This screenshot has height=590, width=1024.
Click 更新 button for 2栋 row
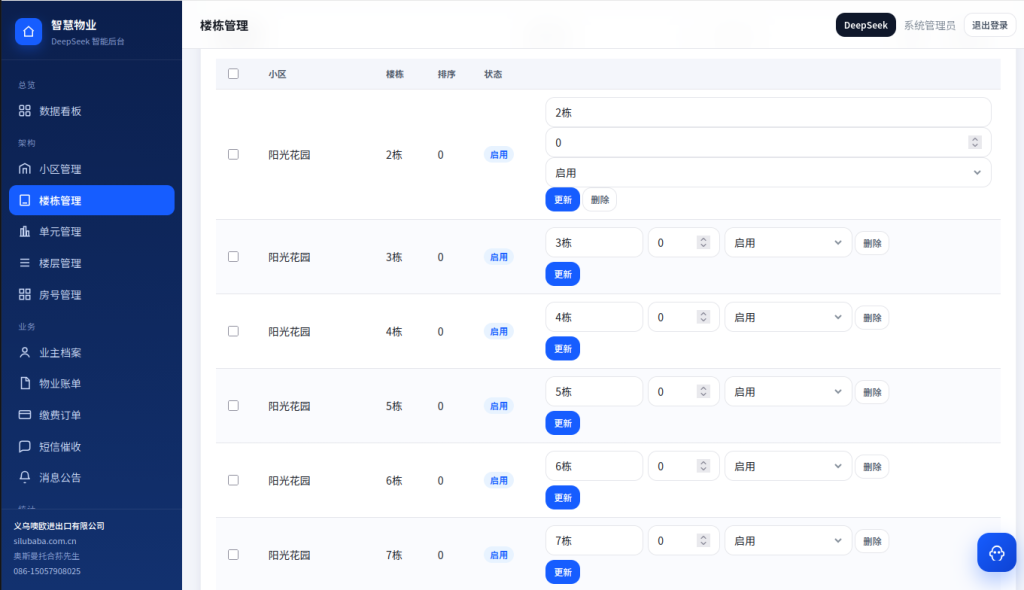point(562,199)
